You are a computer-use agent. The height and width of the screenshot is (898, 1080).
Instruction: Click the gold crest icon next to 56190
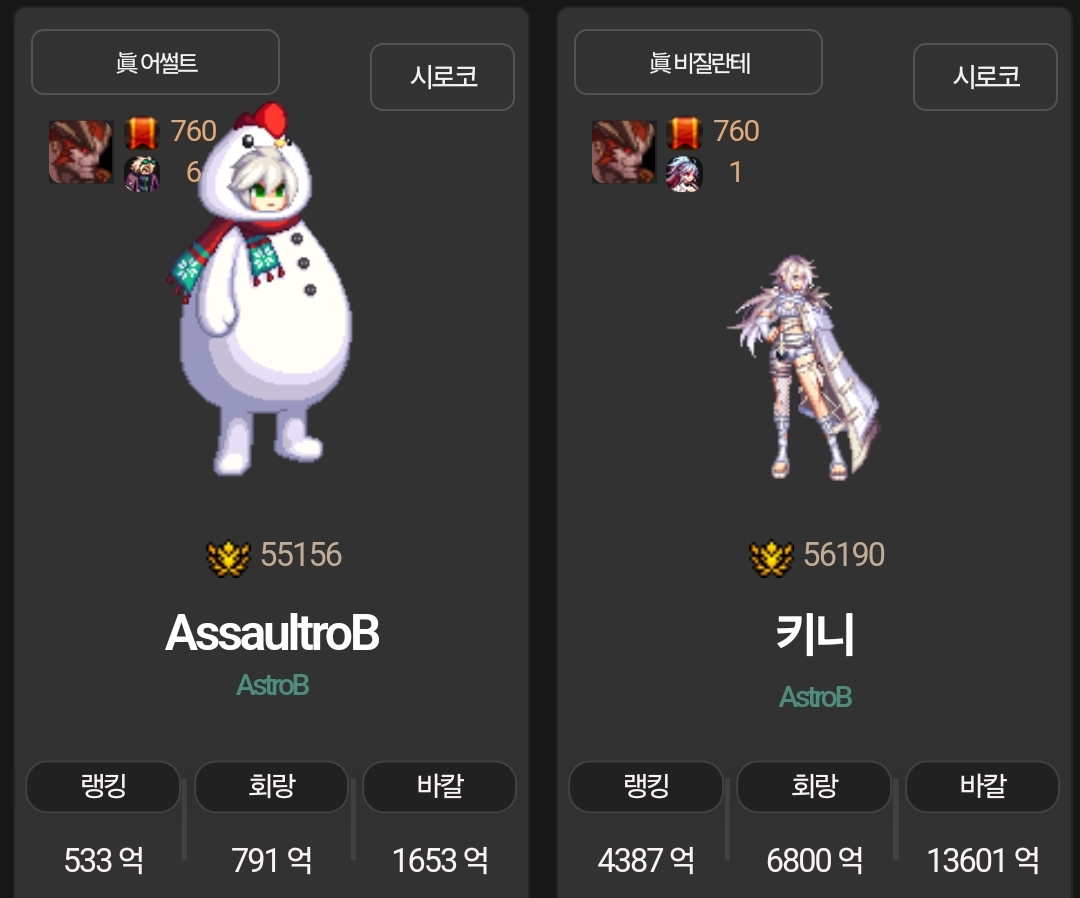771,558
